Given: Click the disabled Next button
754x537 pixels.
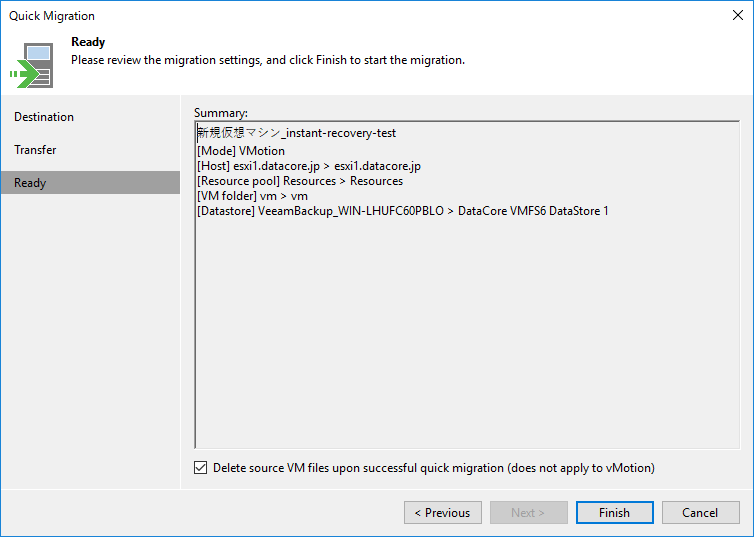Looking at the screenshot, I should [528, 512].
